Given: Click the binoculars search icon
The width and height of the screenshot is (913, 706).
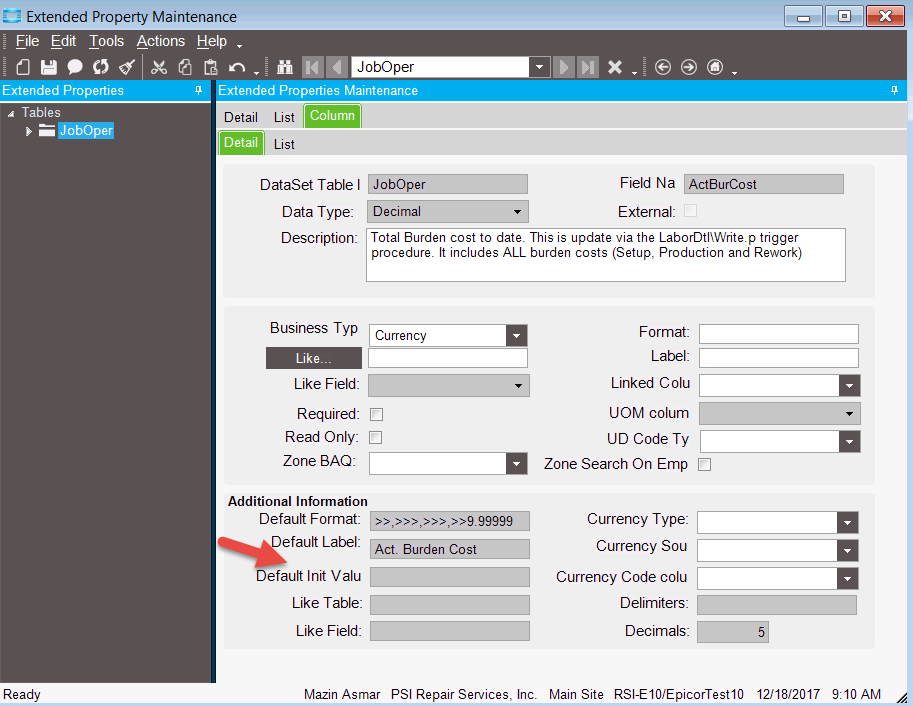Looking at the screenshot, I should [284, 67].
